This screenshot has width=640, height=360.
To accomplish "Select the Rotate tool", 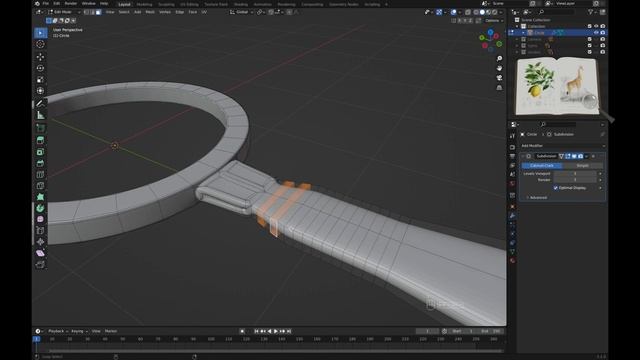I will coord(40,68).
